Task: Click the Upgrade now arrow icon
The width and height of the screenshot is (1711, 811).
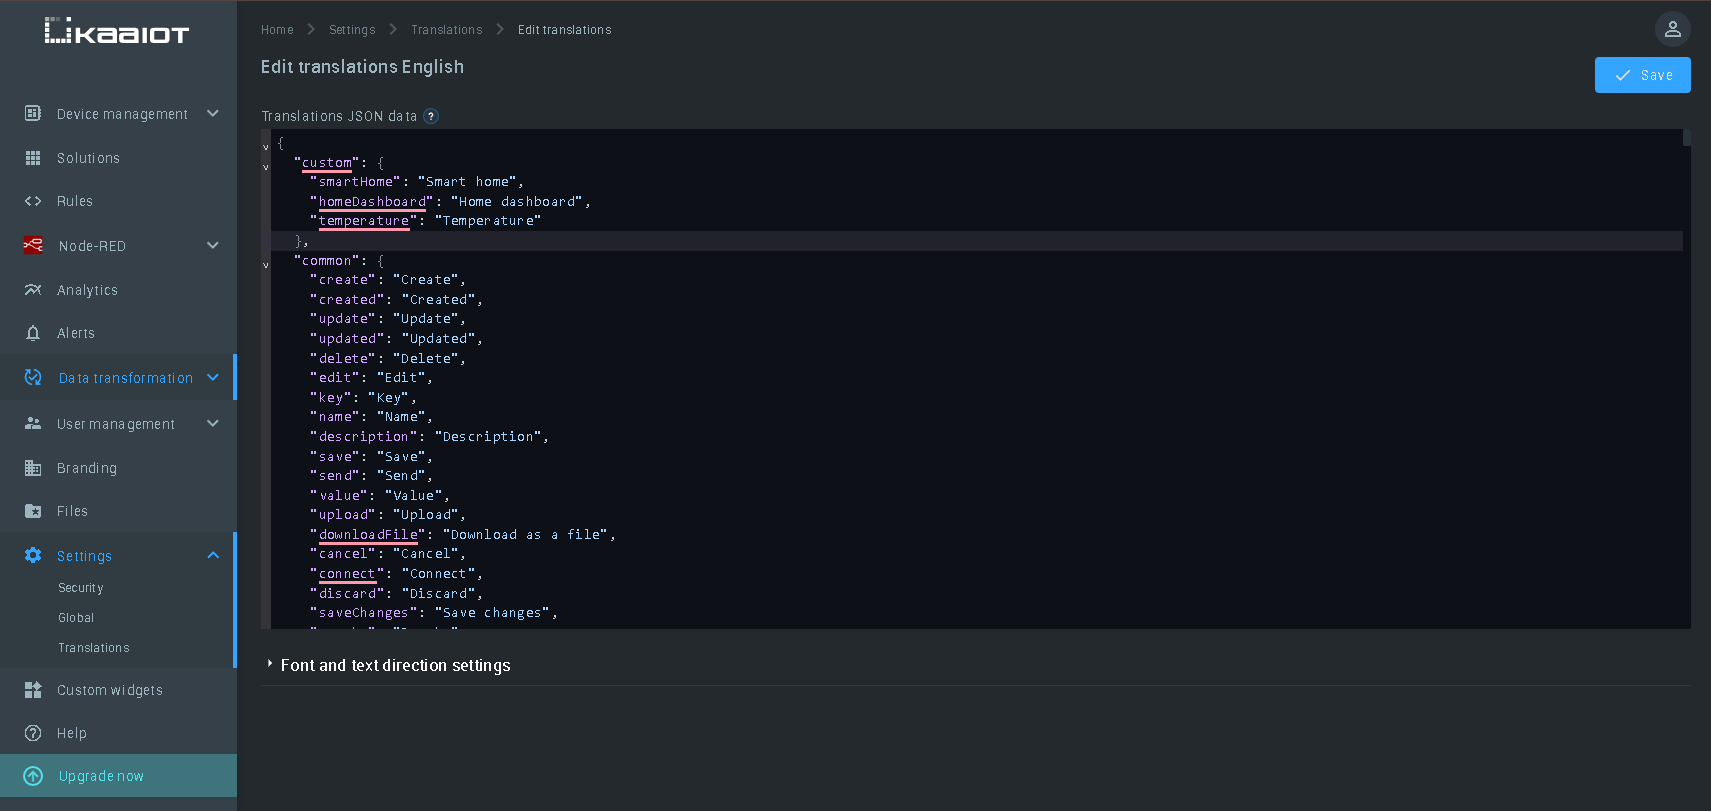Action: pos(33,776)
